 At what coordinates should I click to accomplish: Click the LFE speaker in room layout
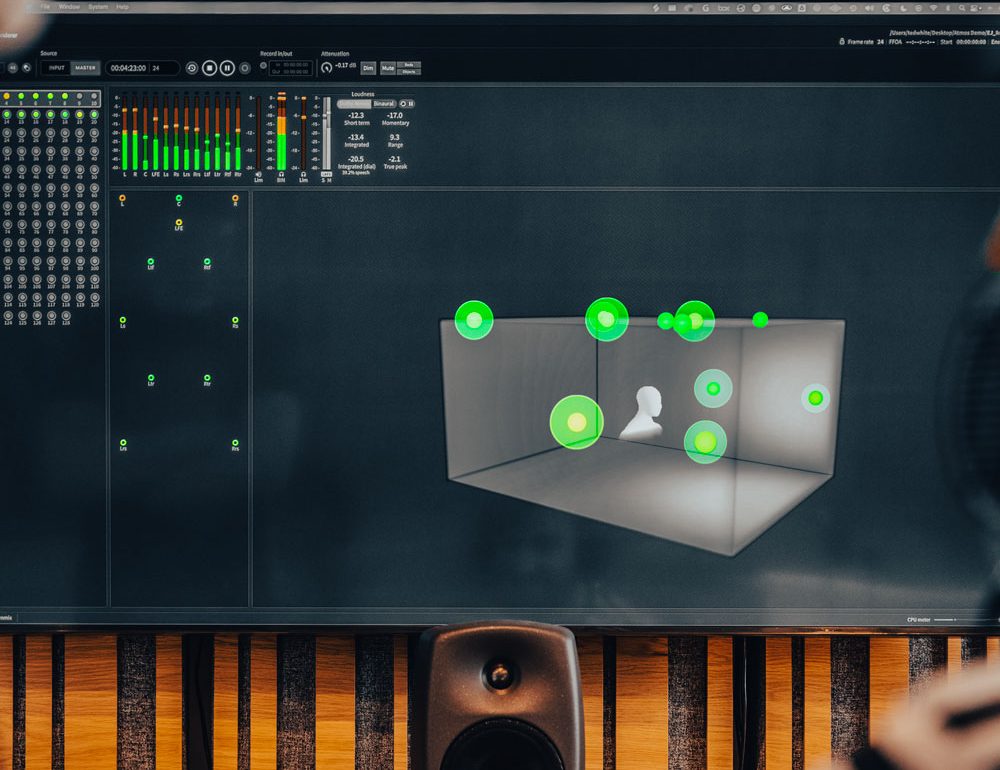click(x=179, y=223)
